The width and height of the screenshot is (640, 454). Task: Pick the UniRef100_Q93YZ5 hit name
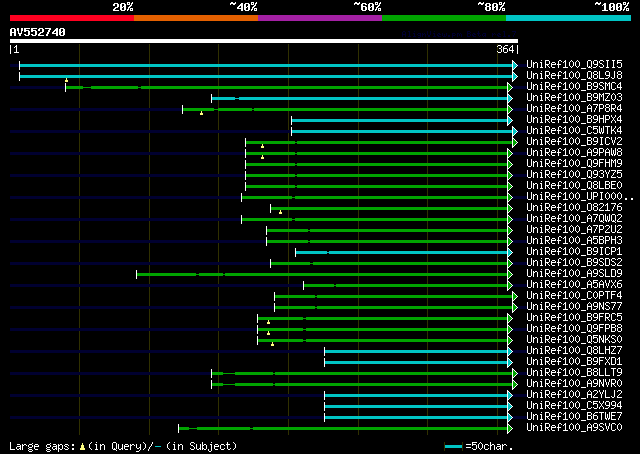[574, 175]
